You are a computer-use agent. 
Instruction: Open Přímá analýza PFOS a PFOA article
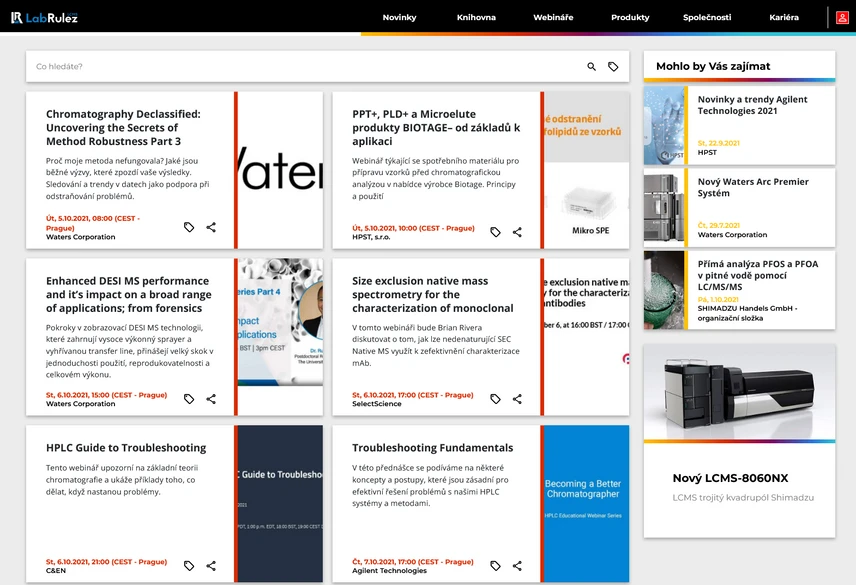pos(758,275)
